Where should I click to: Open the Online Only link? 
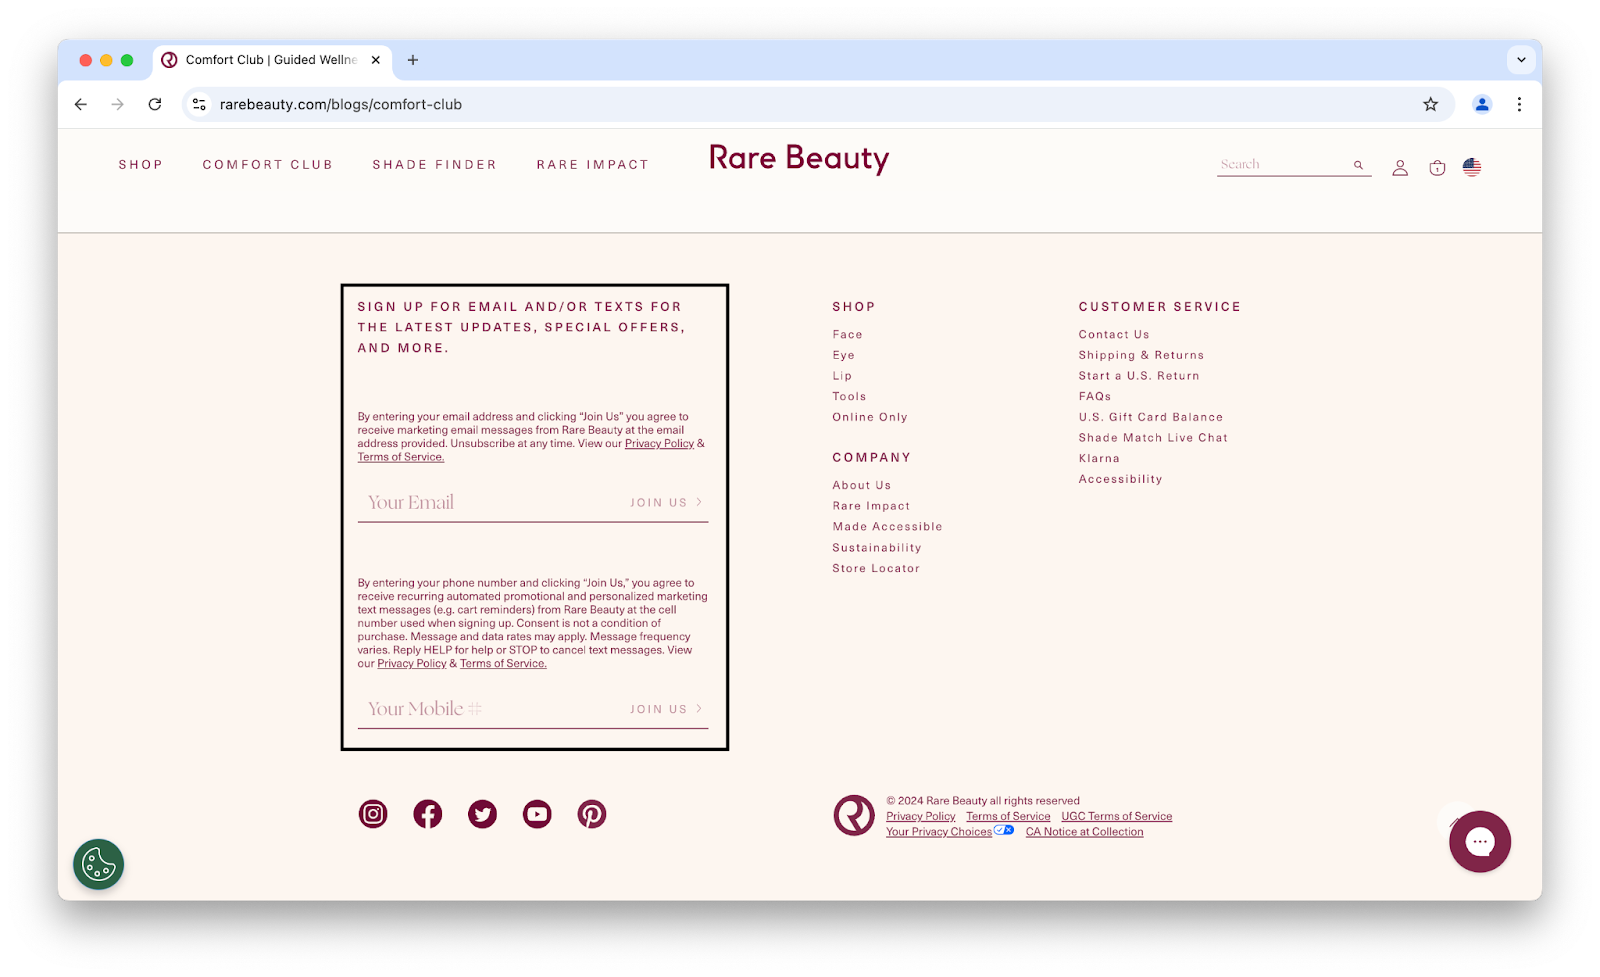(x=870, y=417)
